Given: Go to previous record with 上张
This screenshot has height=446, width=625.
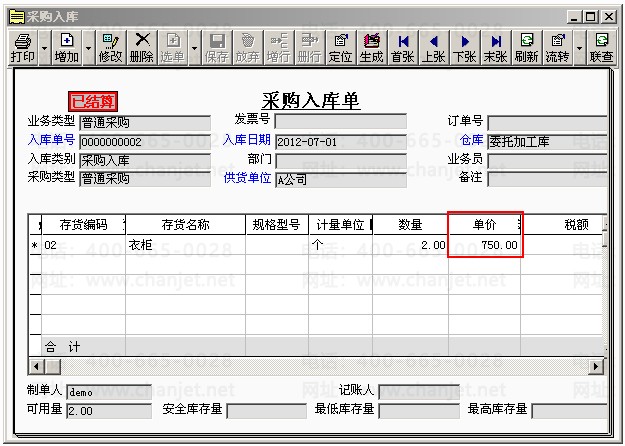Looking at the screenshot, I should (434, 47).
